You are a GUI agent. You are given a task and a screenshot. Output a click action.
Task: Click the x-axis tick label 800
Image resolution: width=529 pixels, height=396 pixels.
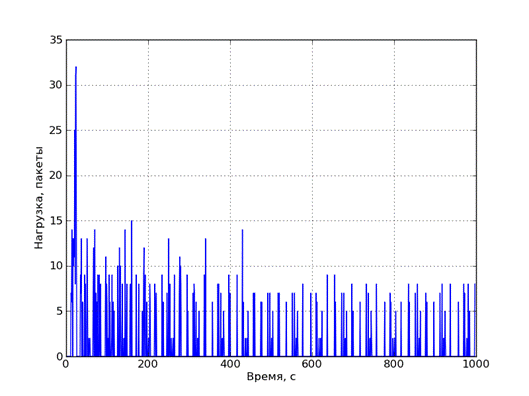click(x=394, y=364)
